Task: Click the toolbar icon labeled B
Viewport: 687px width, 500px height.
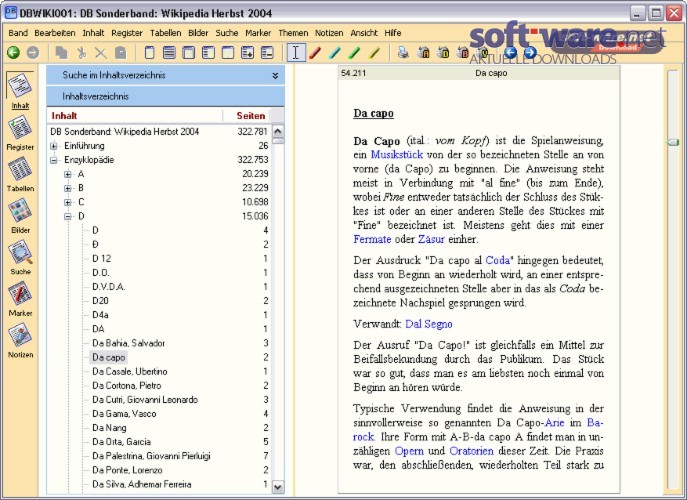Action: pyautogui.click(x=463, y=53)
